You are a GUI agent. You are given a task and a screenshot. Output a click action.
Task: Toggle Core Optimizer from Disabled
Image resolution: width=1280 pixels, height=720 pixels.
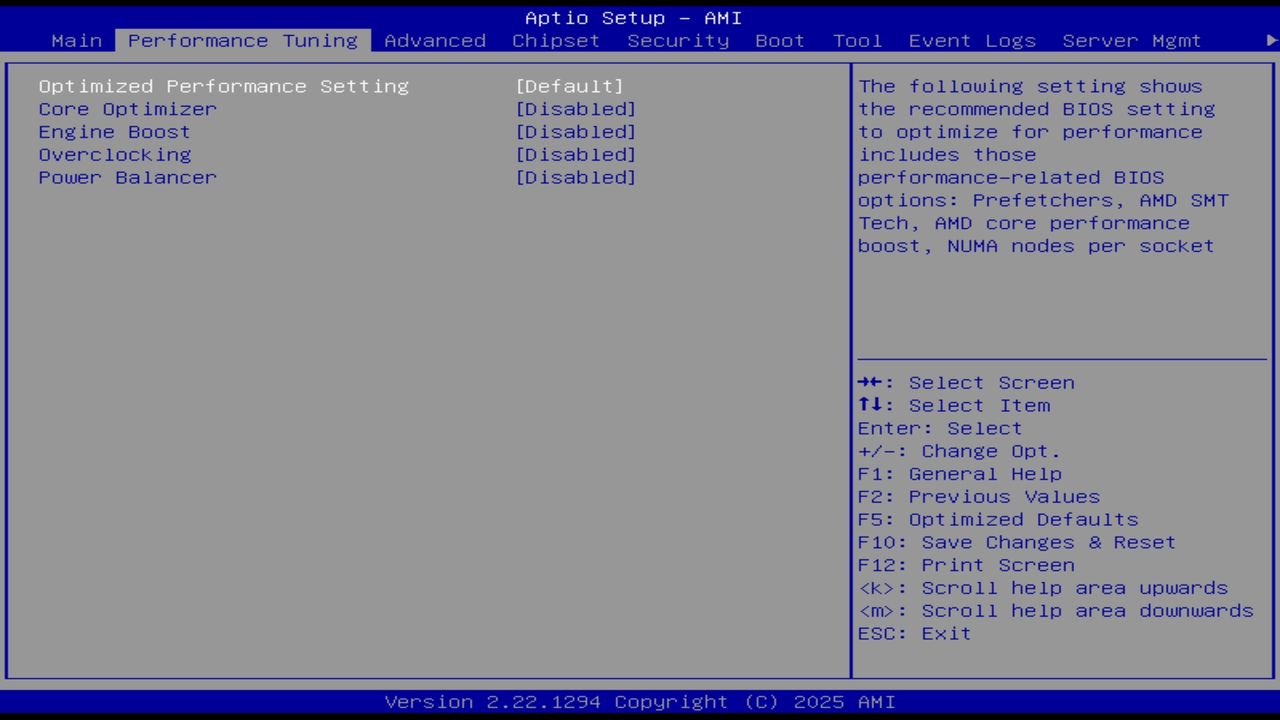click(x=576, y=109)
